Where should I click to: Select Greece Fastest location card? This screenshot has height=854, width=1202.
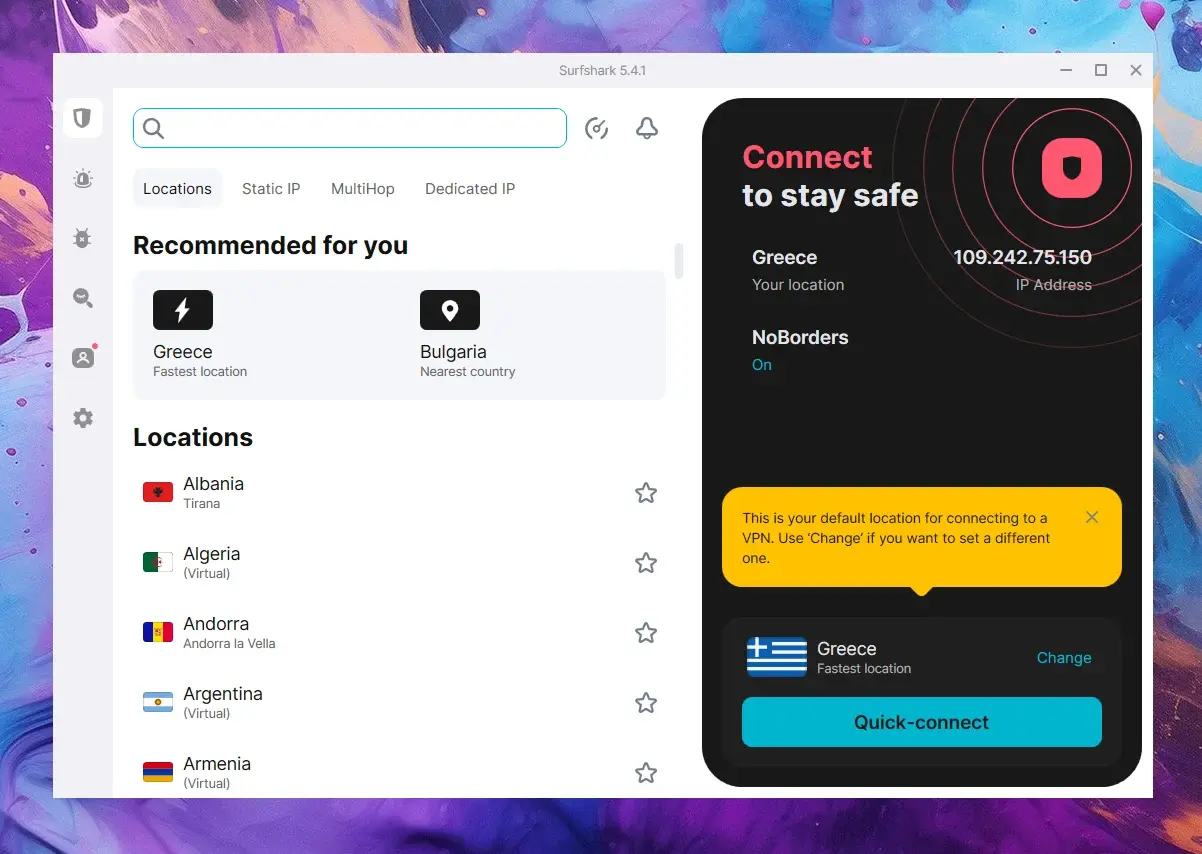(266, 335)
